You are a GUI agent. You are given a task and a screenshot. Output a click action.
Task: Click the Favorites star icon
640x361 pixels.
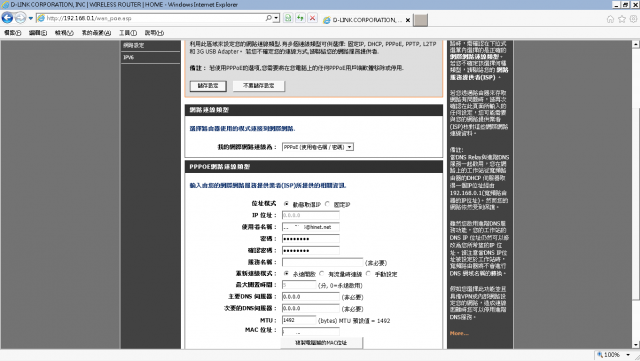(622, 19)
